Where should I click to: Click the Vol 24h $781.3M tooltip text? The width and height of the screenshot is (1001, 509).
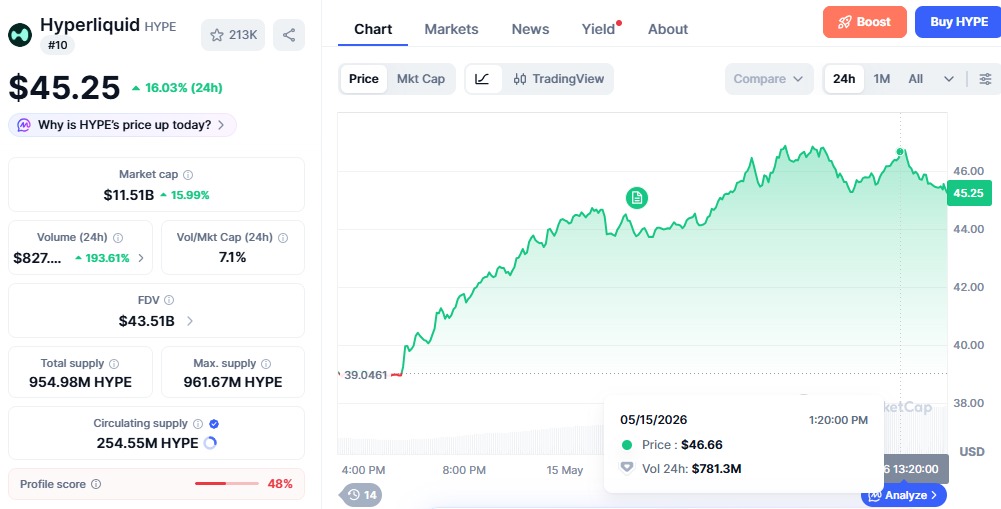click(x=691, y=469)
